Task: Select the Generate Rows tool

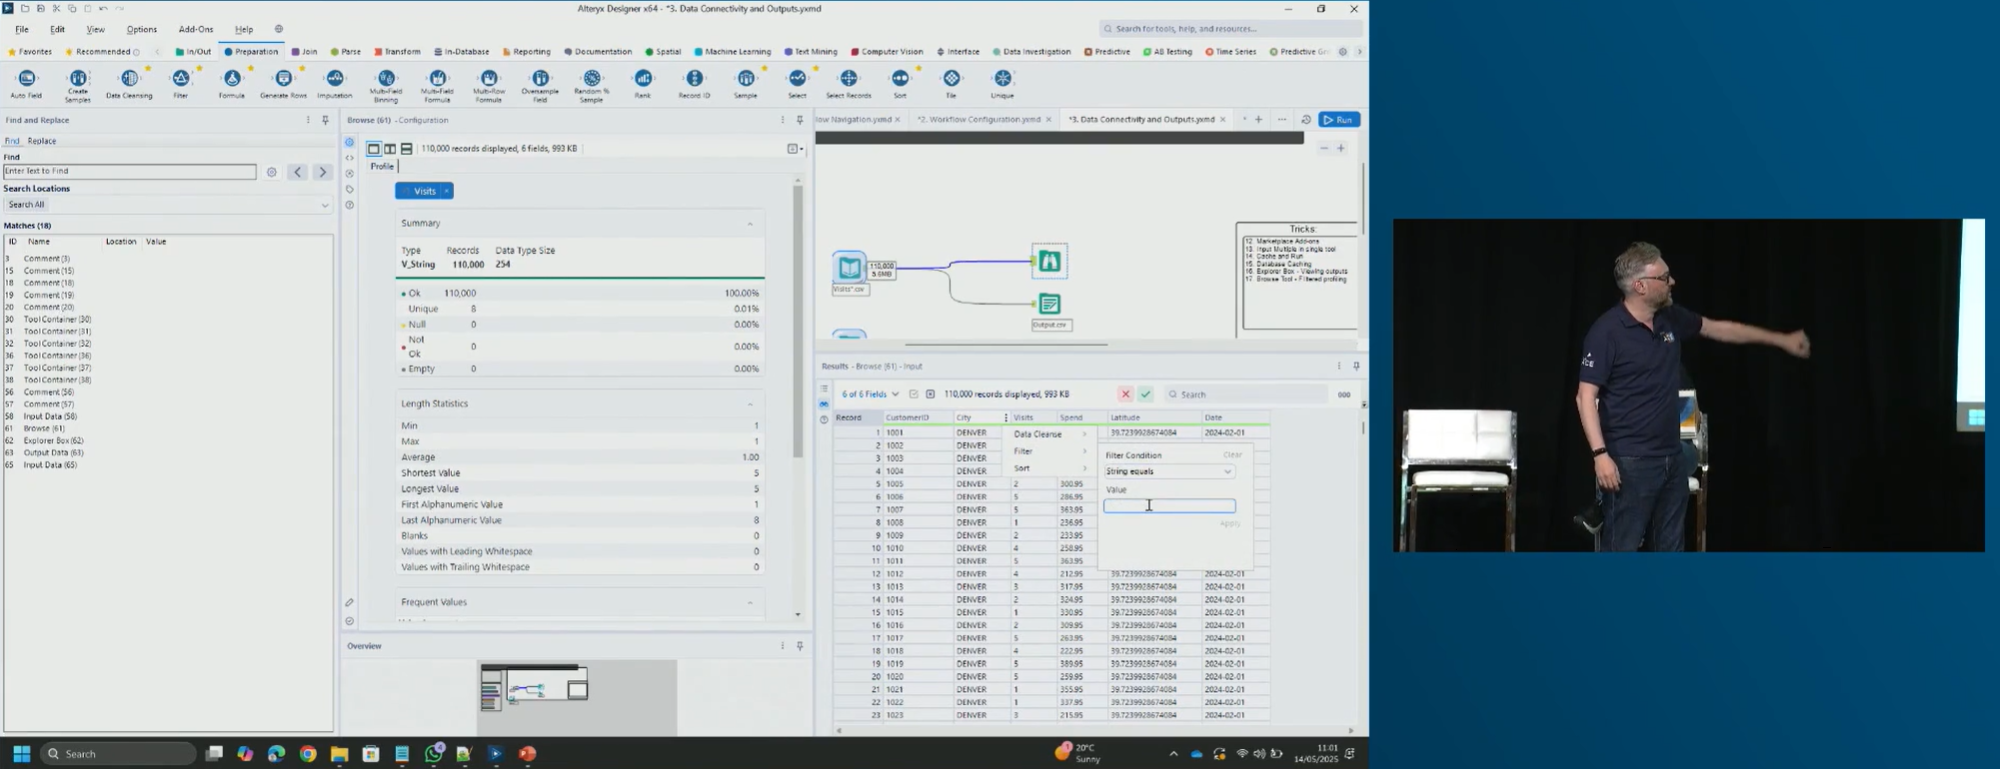Action: coord(283,83)
